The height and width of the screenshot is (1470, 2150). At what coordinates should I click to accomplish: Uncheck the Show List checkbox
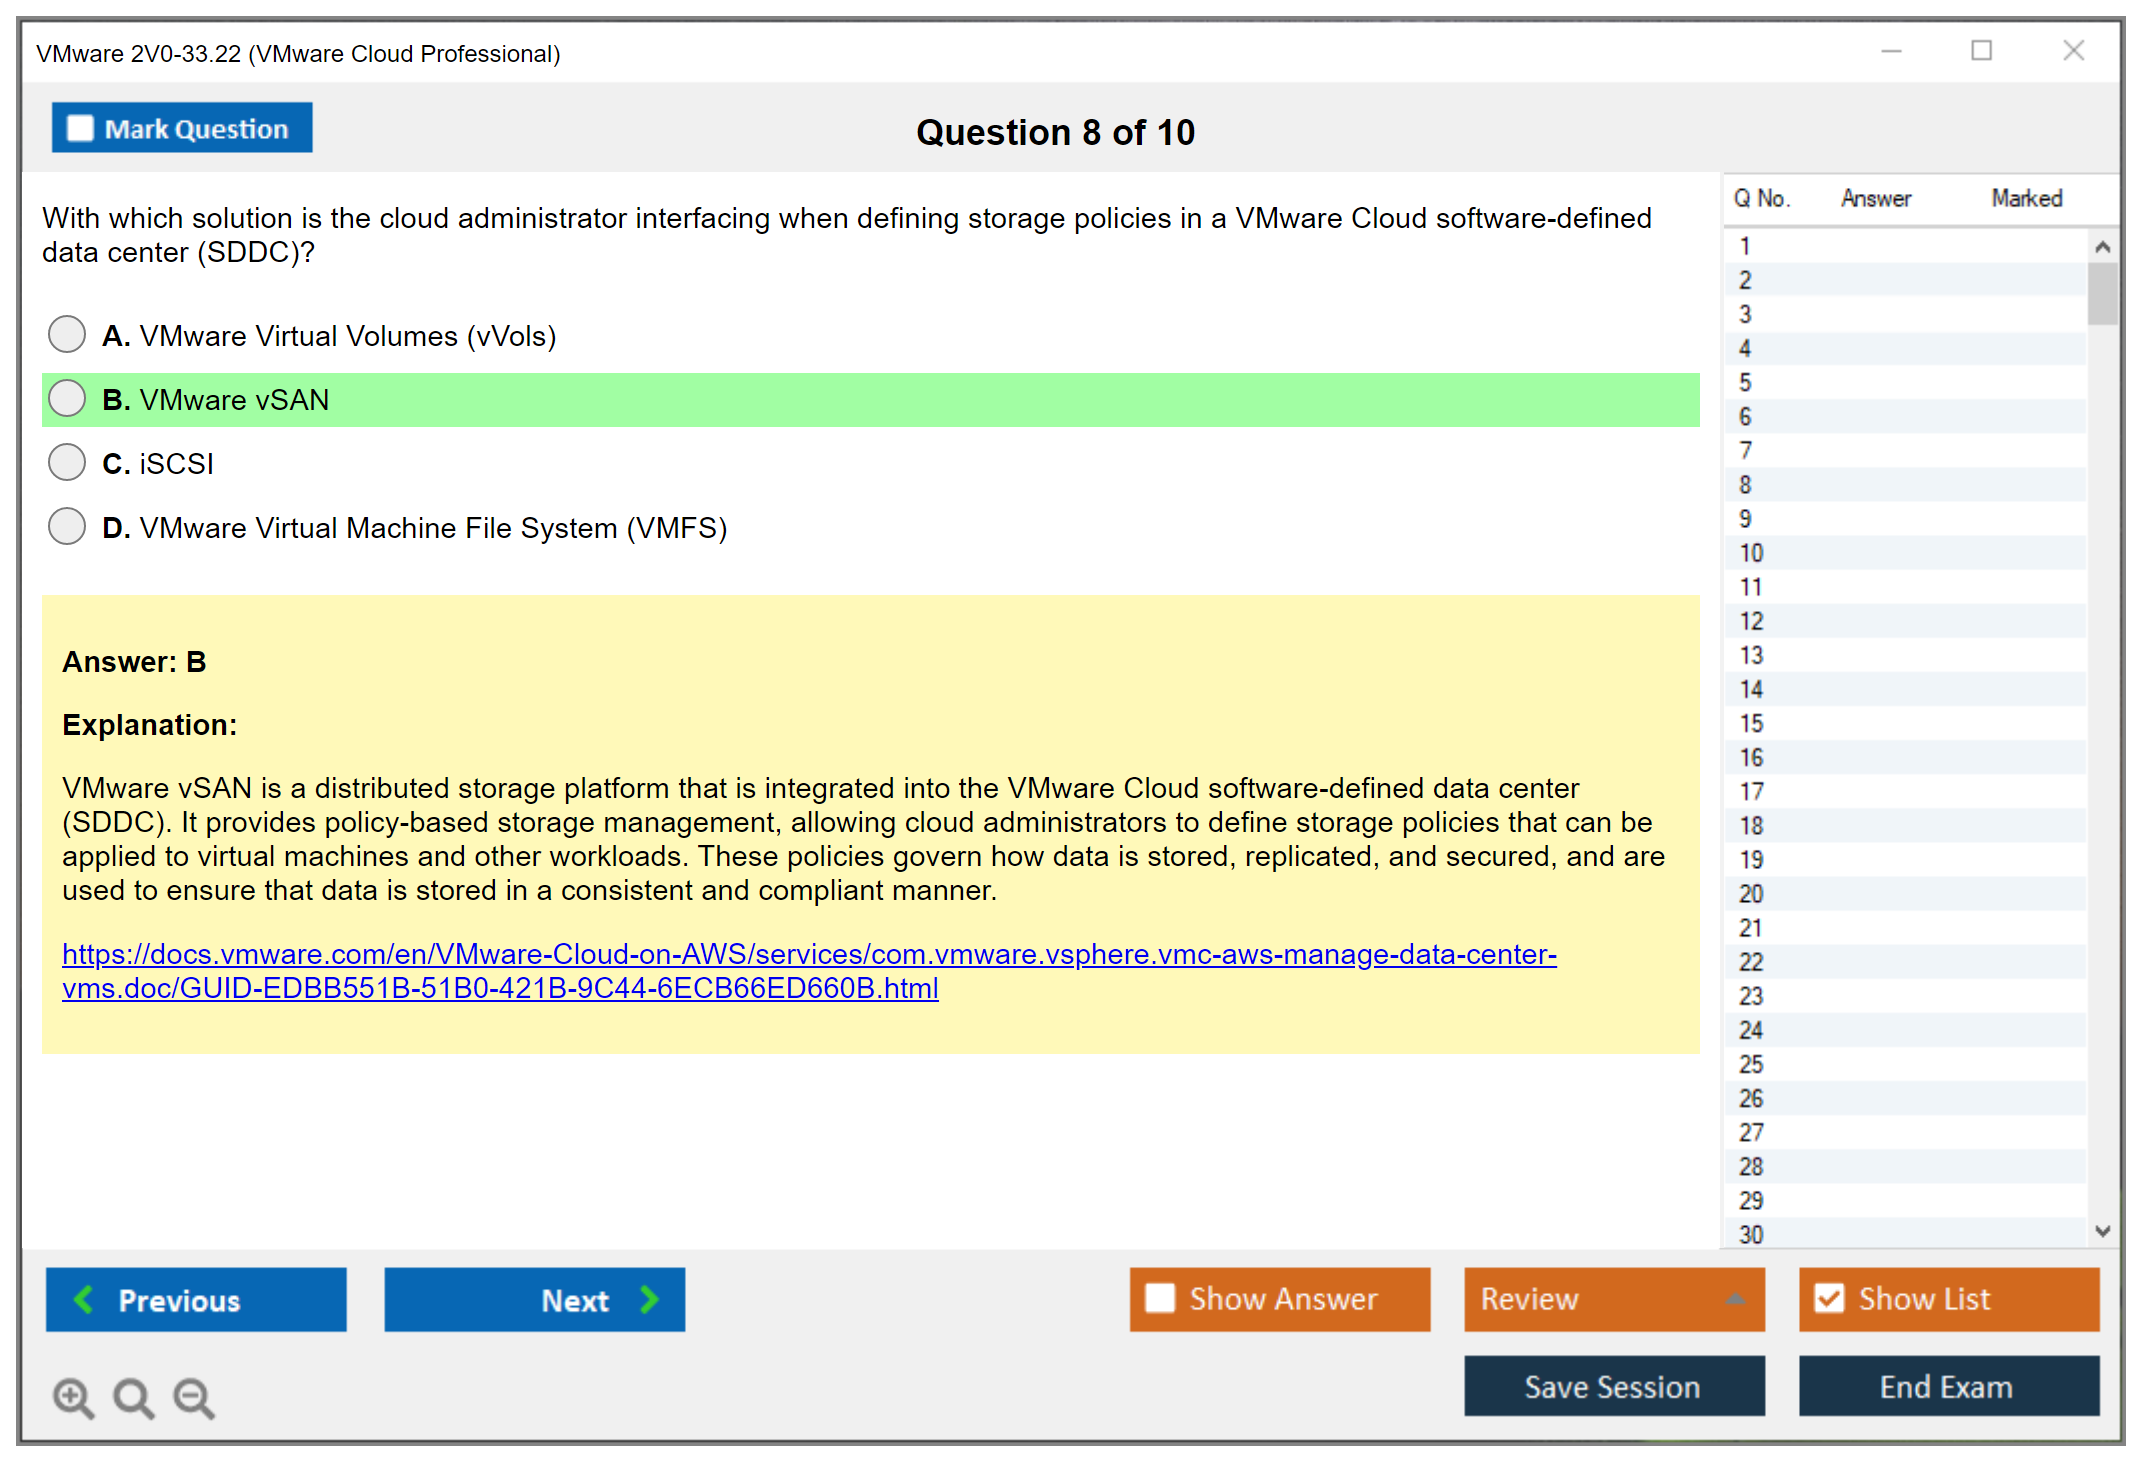coord(1829,1298)
